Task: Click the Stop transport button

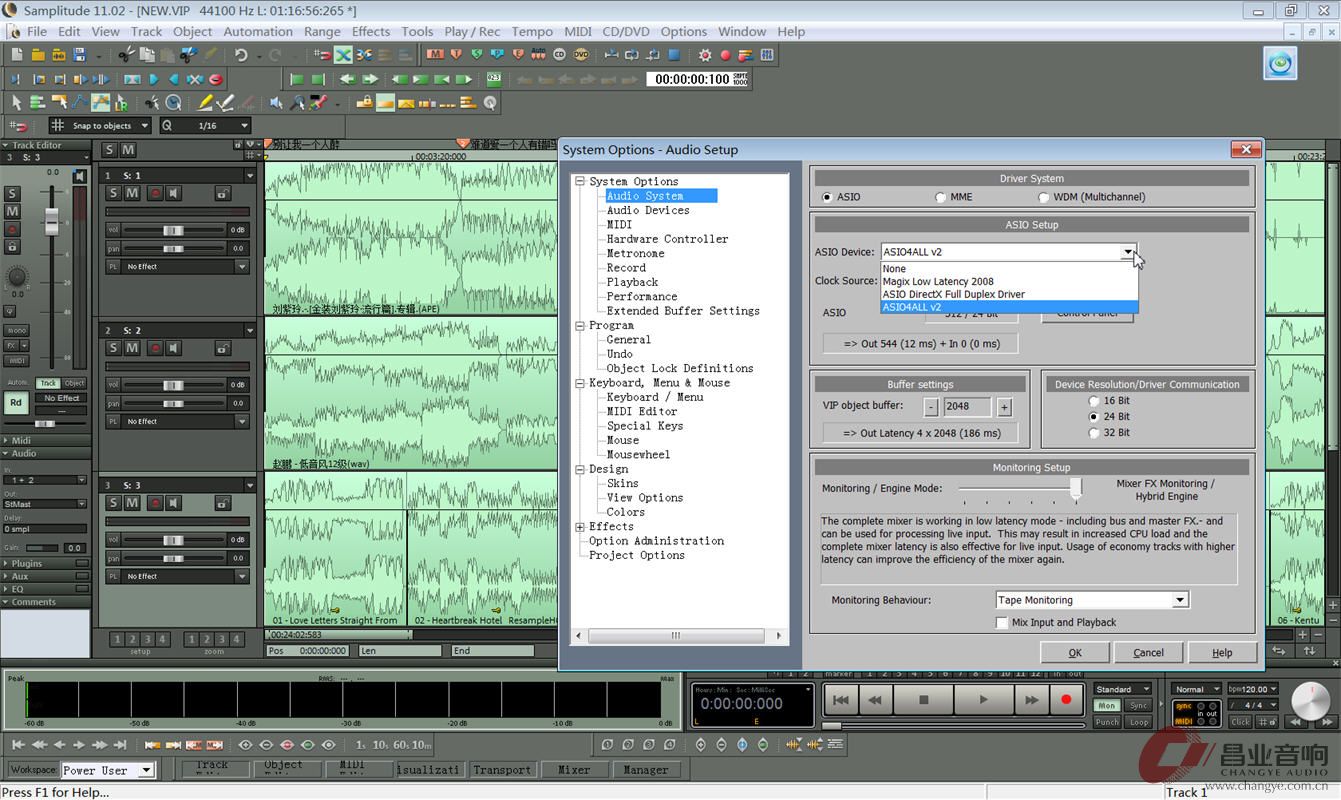Action: 924,700
